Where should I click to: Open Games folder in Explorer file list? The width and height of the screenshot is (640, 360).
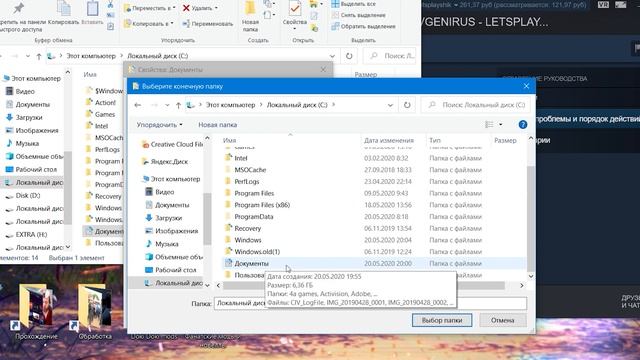(x=100, y=114)
